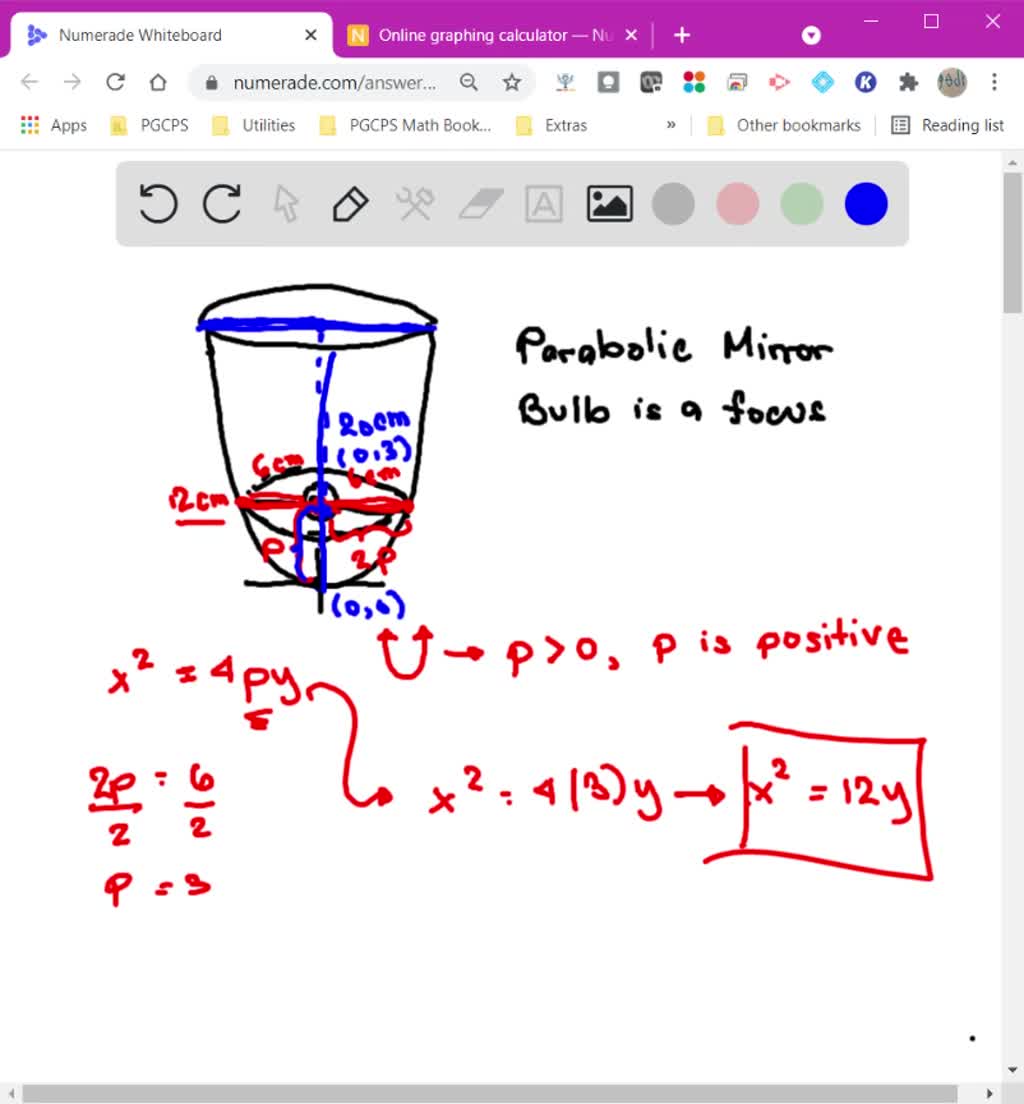This screenshot has height=1104, width=1024.
Task: Open the Extras bookmark folder
Action: point(552,125)
